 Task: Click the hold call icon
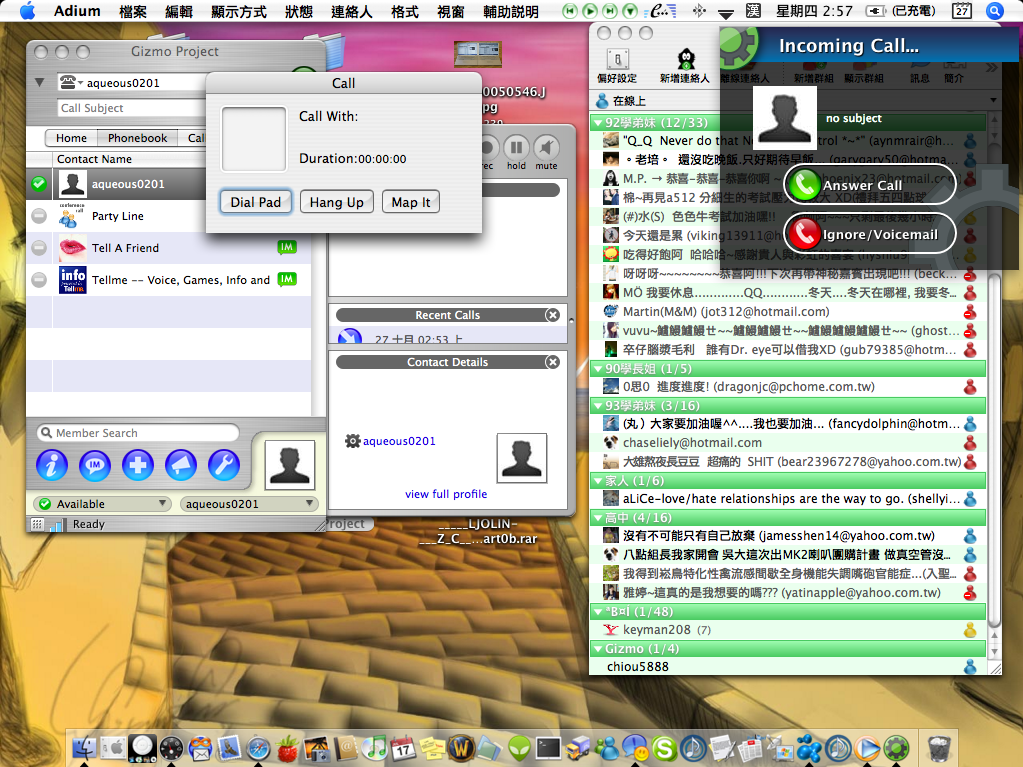coord(516,147)
